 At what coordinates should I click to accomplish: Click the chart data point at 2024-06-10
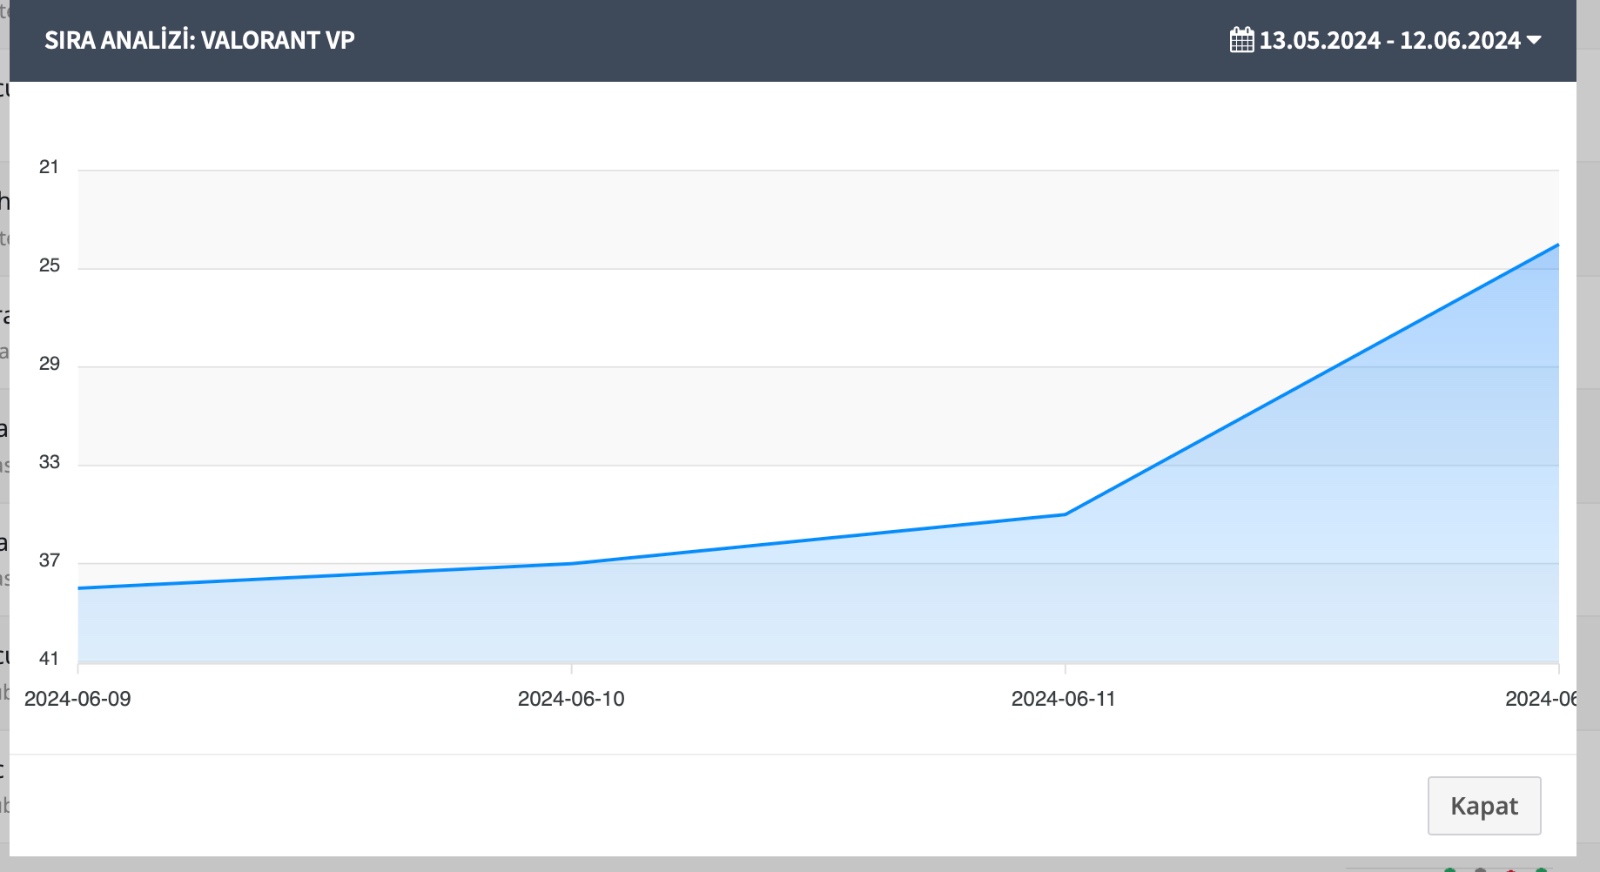point(571,564)
